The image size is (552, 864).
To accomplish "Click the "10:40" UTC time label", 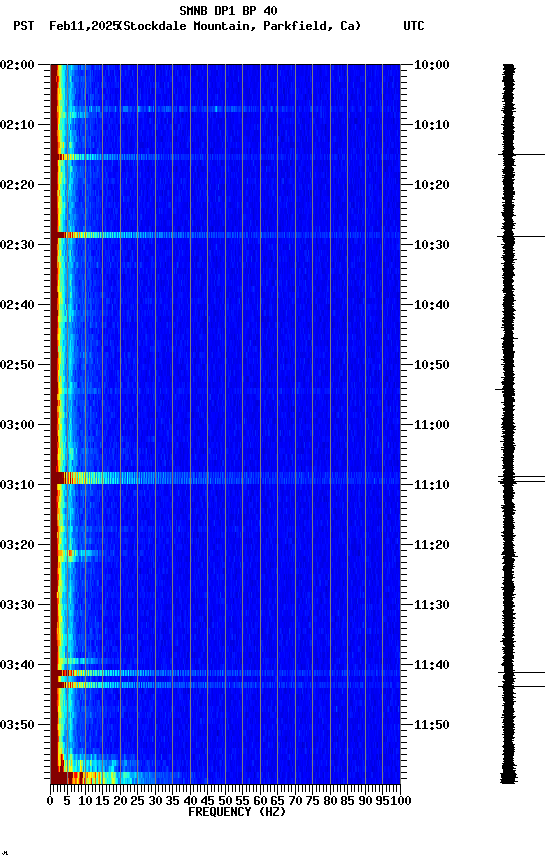I will pos(431,305).
